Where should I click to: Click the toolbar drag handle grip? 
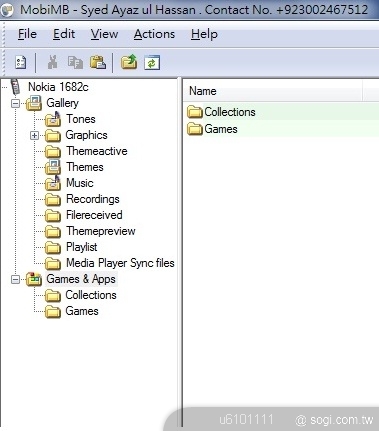4,63
